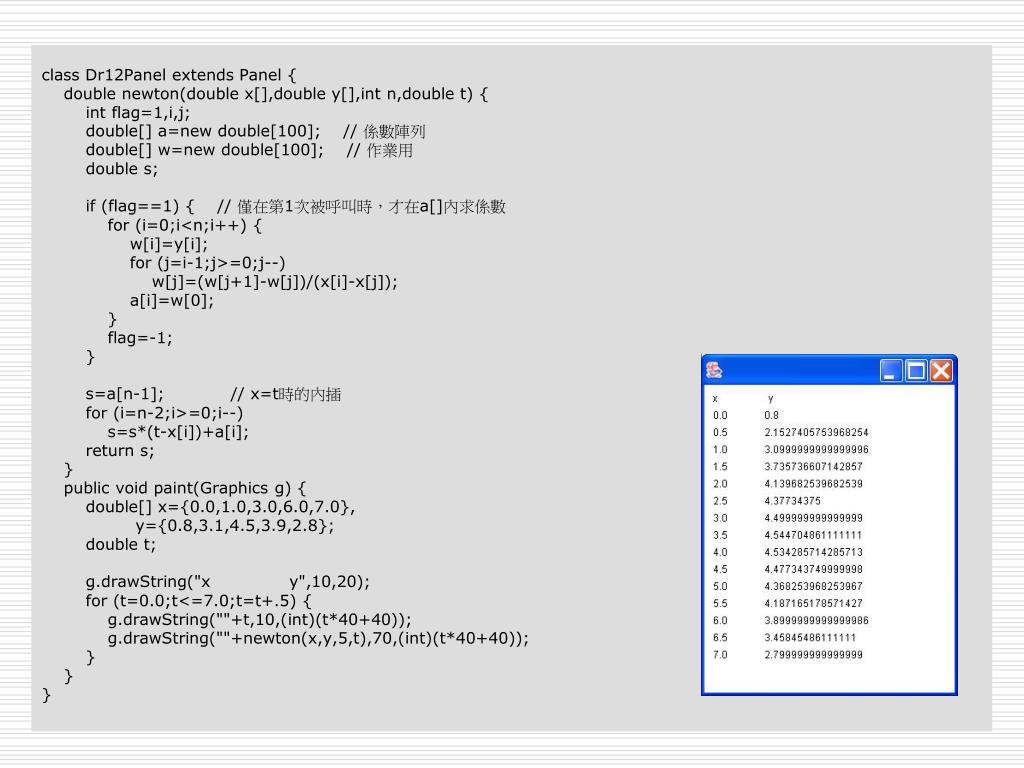This screenshot has width=1024, height=768.
Task: Select the value 3.0999999999999996
Action: click(x=816, y=449)
